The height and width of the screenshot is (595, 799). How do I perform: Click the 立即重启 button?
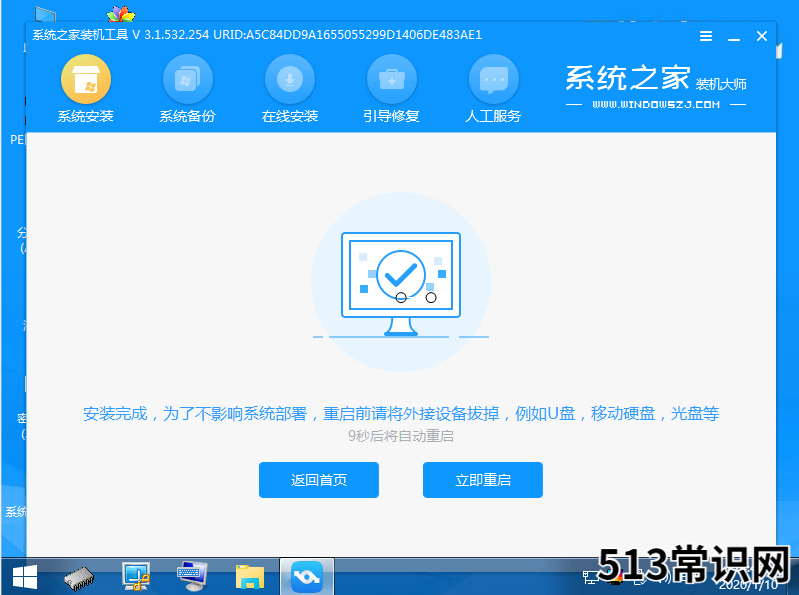[x=483, y=480]
